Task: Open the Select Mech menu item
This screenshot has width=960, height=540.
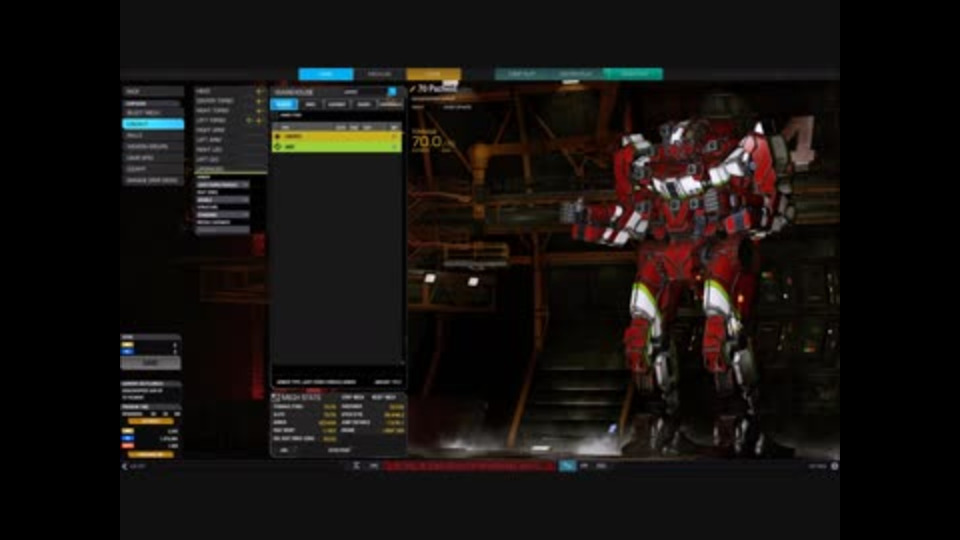Action: pos(152,113)
